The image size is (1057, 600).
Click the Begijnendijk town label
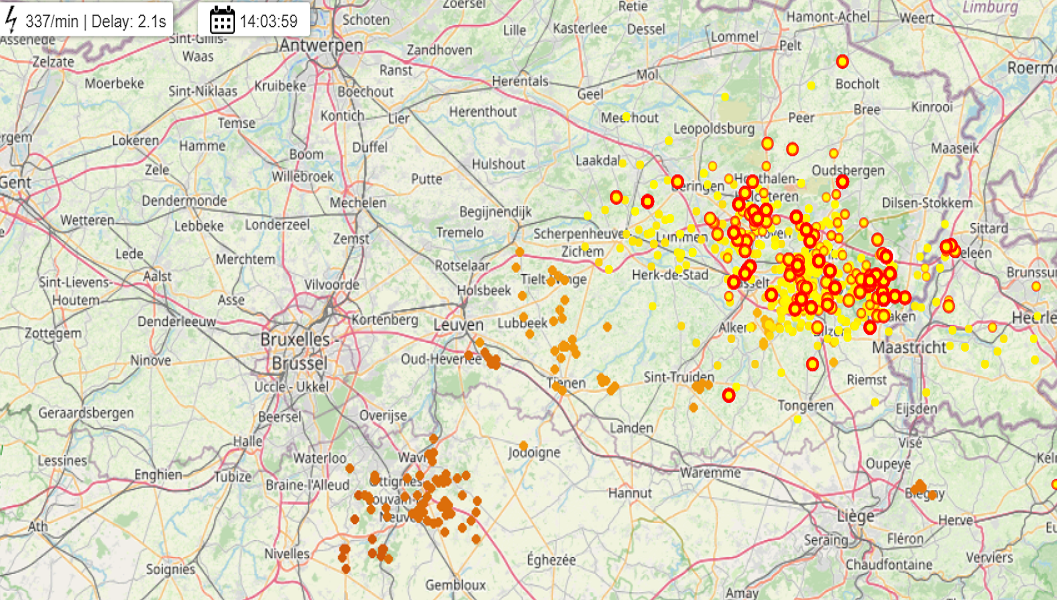495,212
